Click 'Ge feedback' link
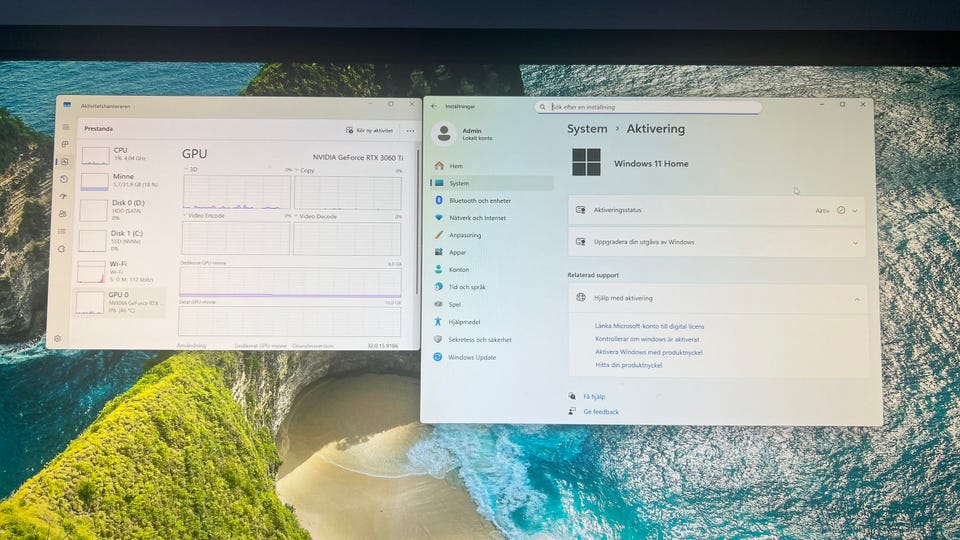The image size is (960, 540). (x=601, y=412)
